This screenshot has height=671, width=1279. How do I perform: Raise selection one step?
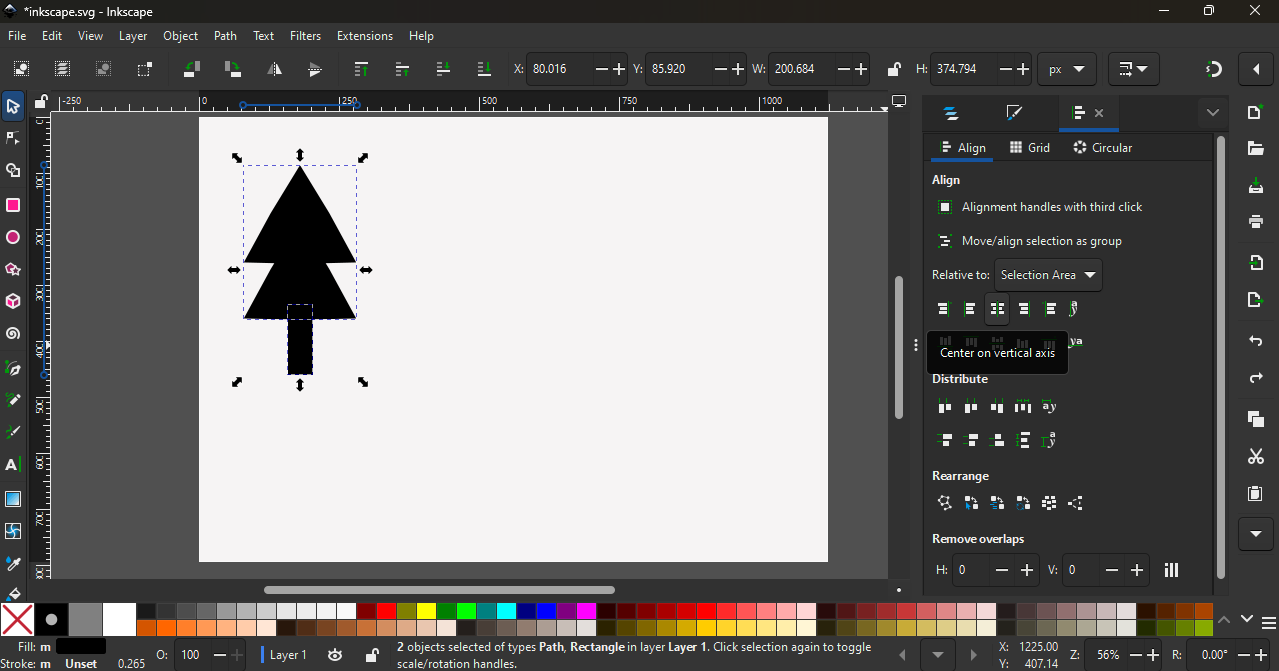pyautogui.click(x=403, y=69)
